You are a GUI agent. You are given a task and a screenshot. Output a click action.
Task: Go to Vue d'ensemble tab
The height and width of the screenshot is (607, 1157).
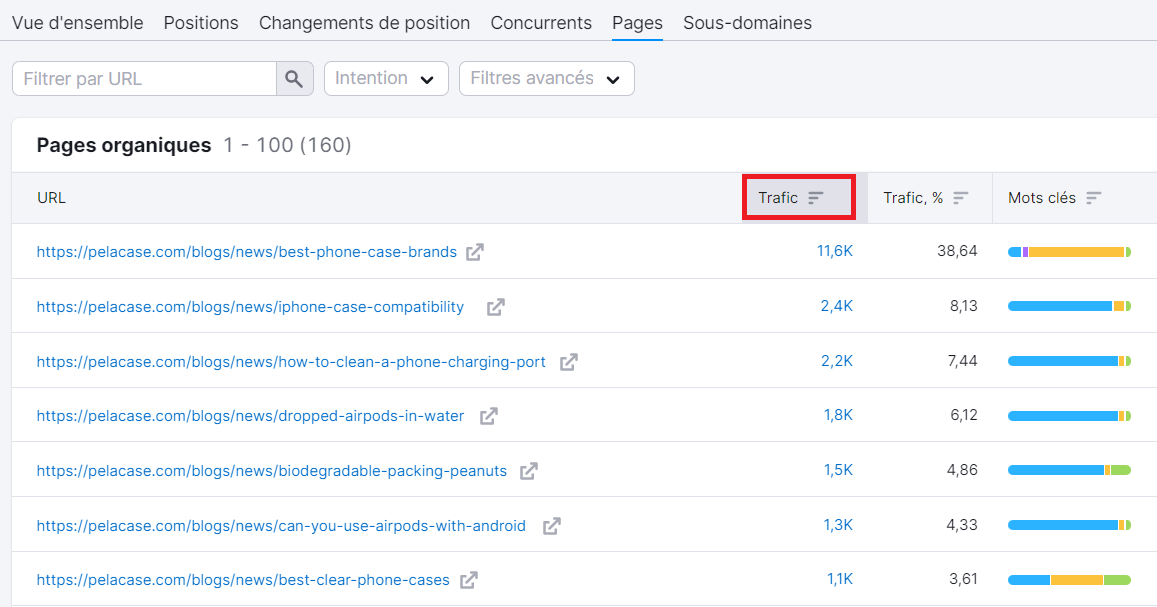(78, 22)
